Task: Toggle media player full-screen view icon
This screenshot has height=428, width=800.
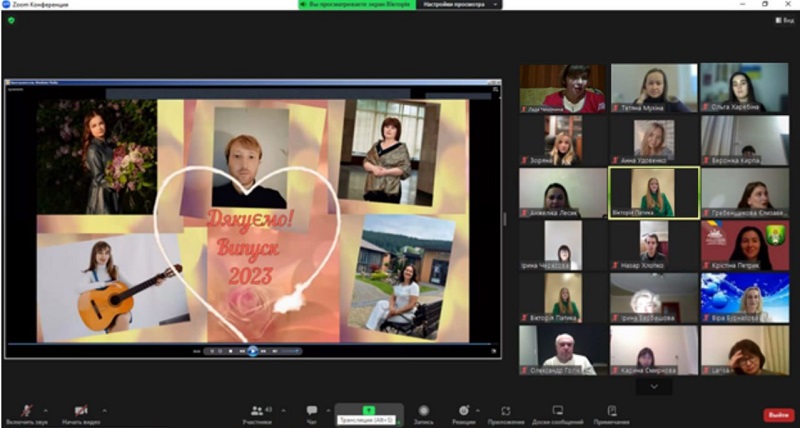Action: pos(494,351)
